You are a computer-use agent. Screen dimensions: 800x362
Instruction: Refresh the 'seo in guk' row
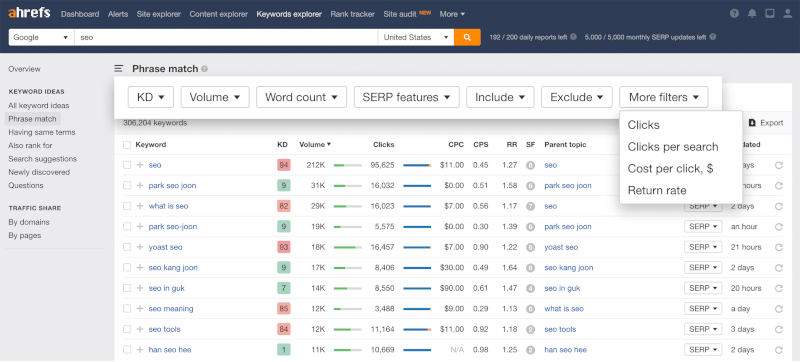pyautogui.click(x=779, y=288)
